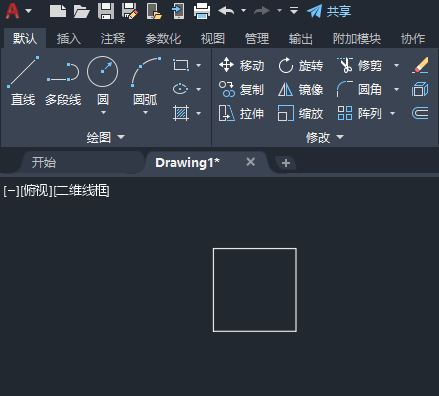Click the Save As icon
Viewport: 439px width, 396px height.
tap(130, 11)
